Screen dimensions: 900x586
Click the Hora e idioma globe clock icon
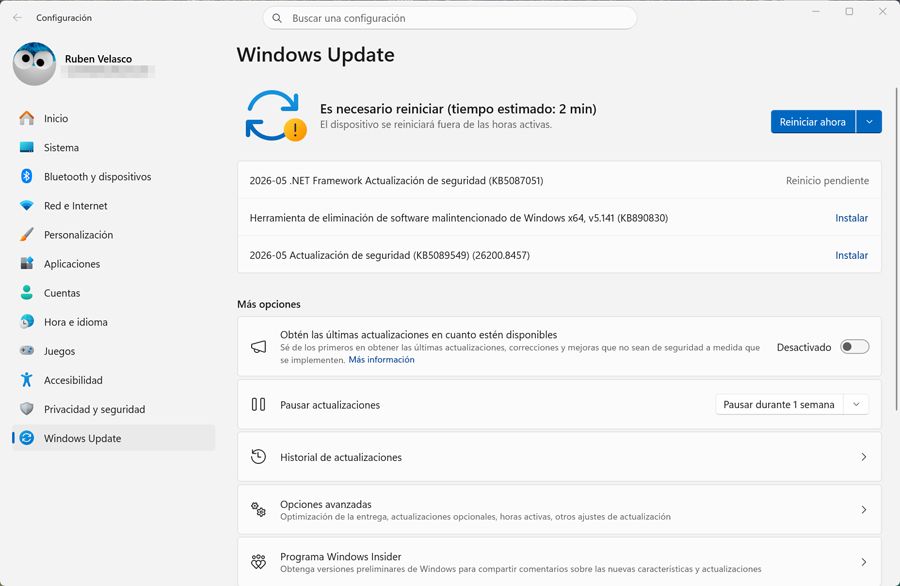[26, 322]
